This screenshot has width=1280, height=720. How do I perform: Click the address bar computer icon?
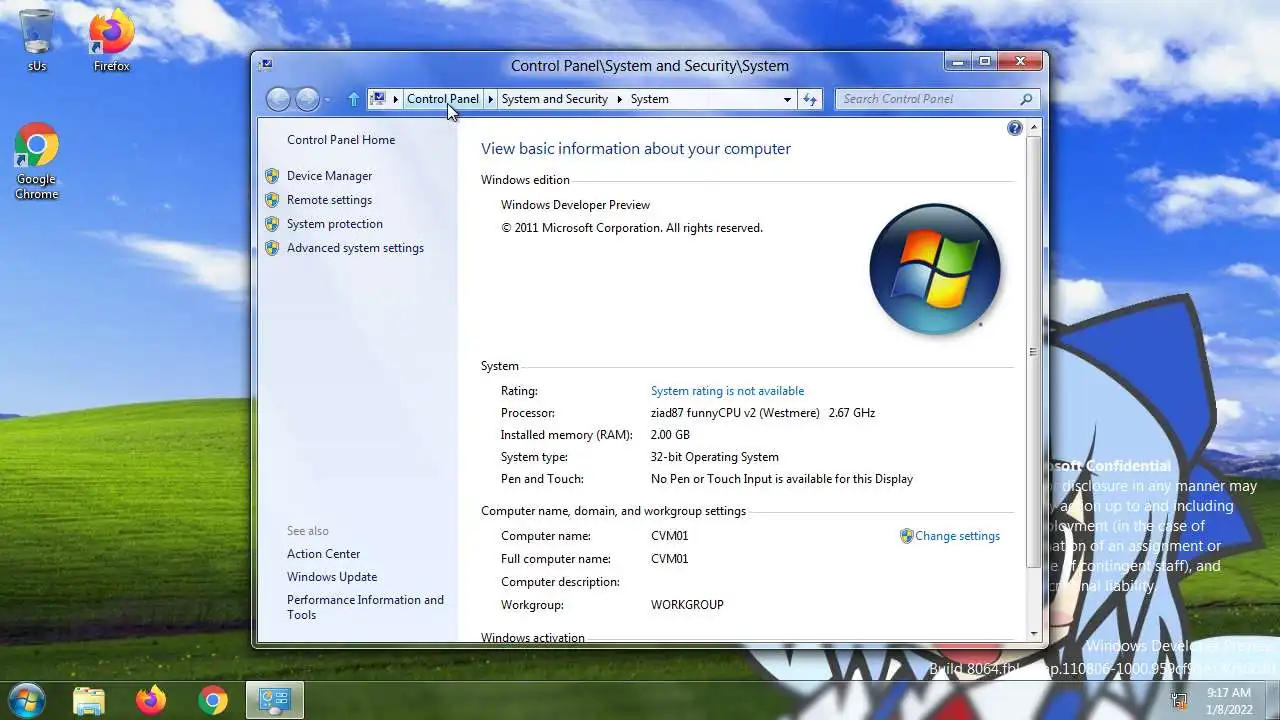coord(378,99)
